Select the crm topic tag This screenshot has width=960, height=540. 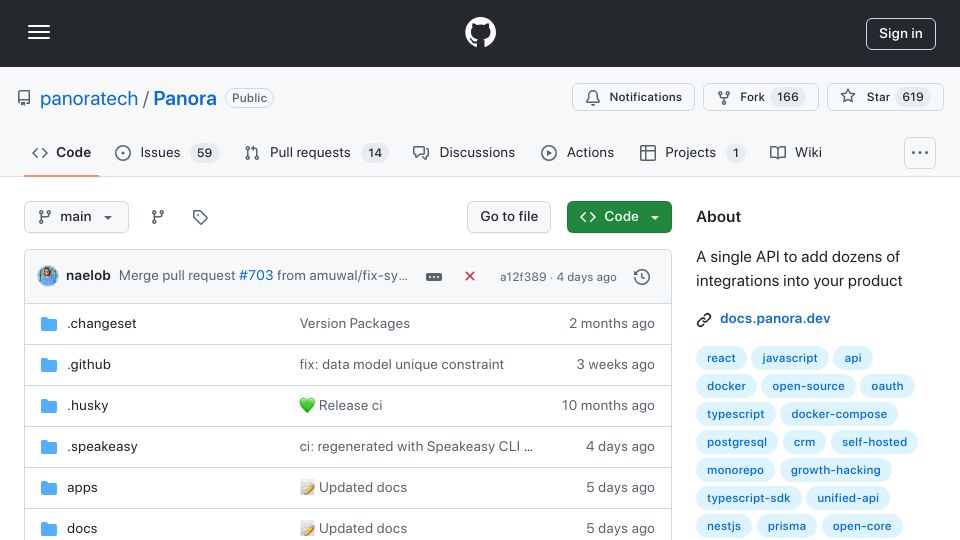click(x=804, y=442)
